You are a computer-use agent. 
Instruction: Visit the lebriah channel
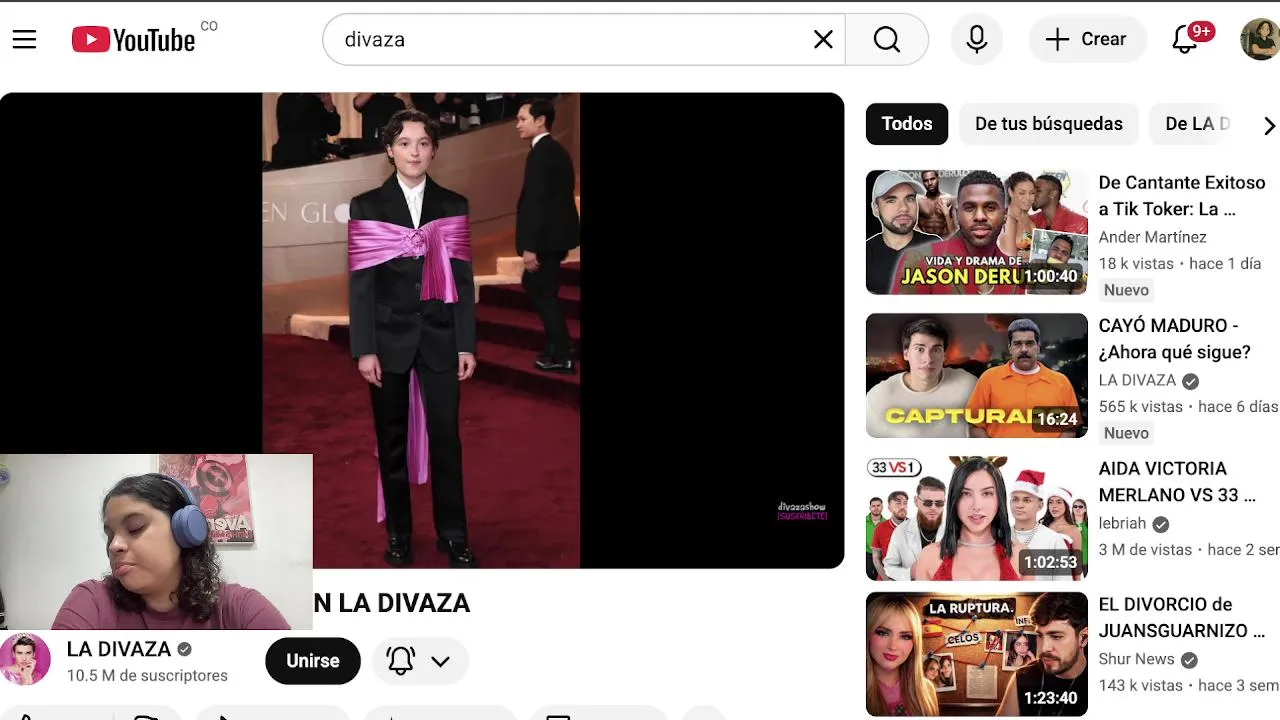click(1122, 523)
